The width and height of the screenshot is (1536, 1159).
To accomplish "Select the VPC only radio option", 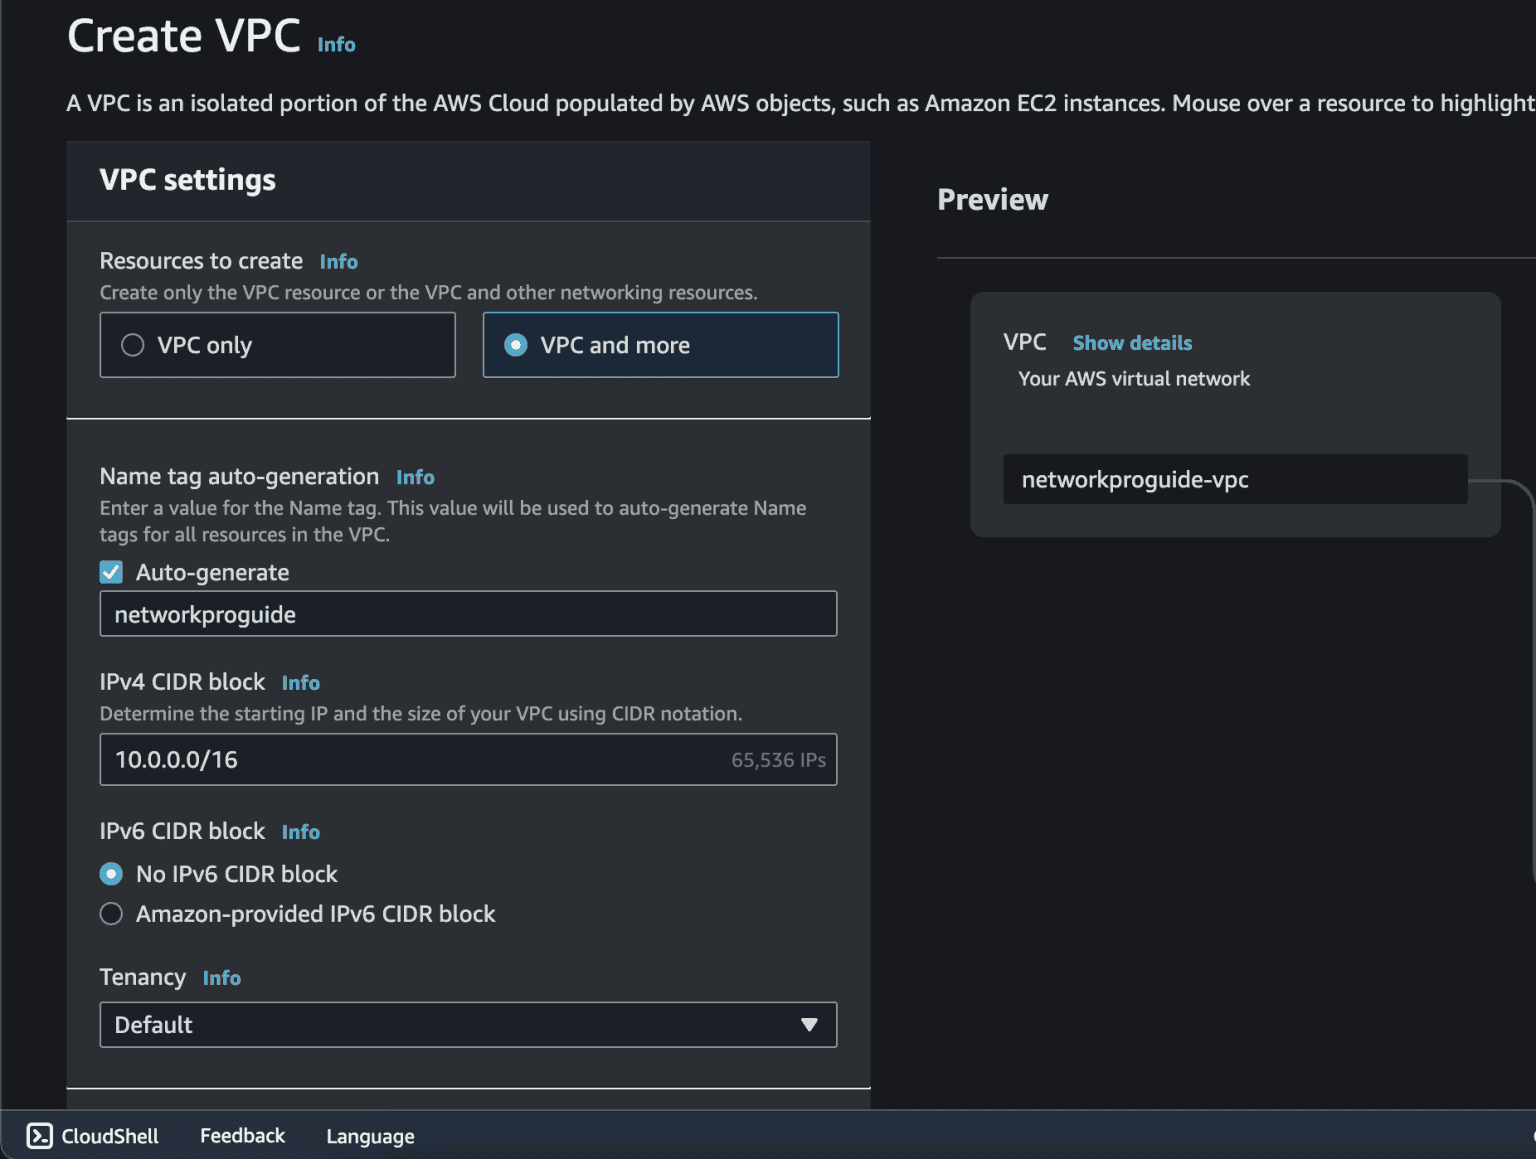I will 133,345.
